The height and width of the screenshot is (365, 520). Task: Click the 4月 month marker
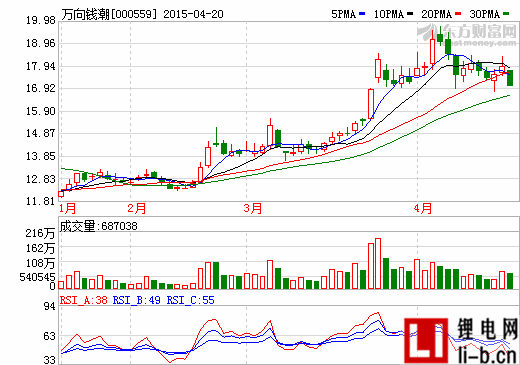[423, 209]
